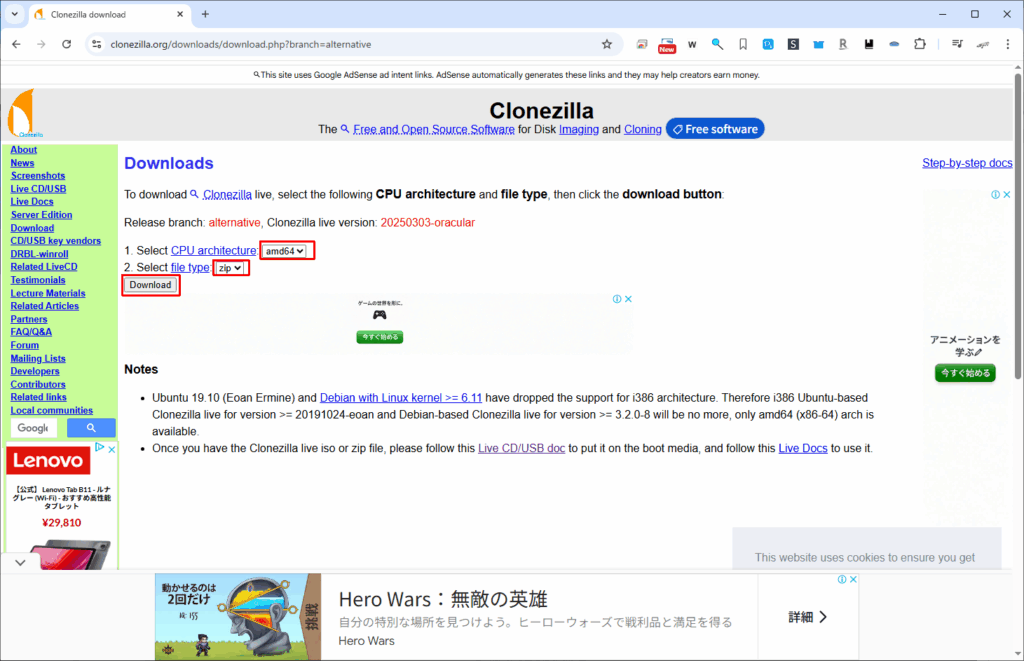
Task: Open the Lecture Materials sidebar link
Action: tap(48, 293)
